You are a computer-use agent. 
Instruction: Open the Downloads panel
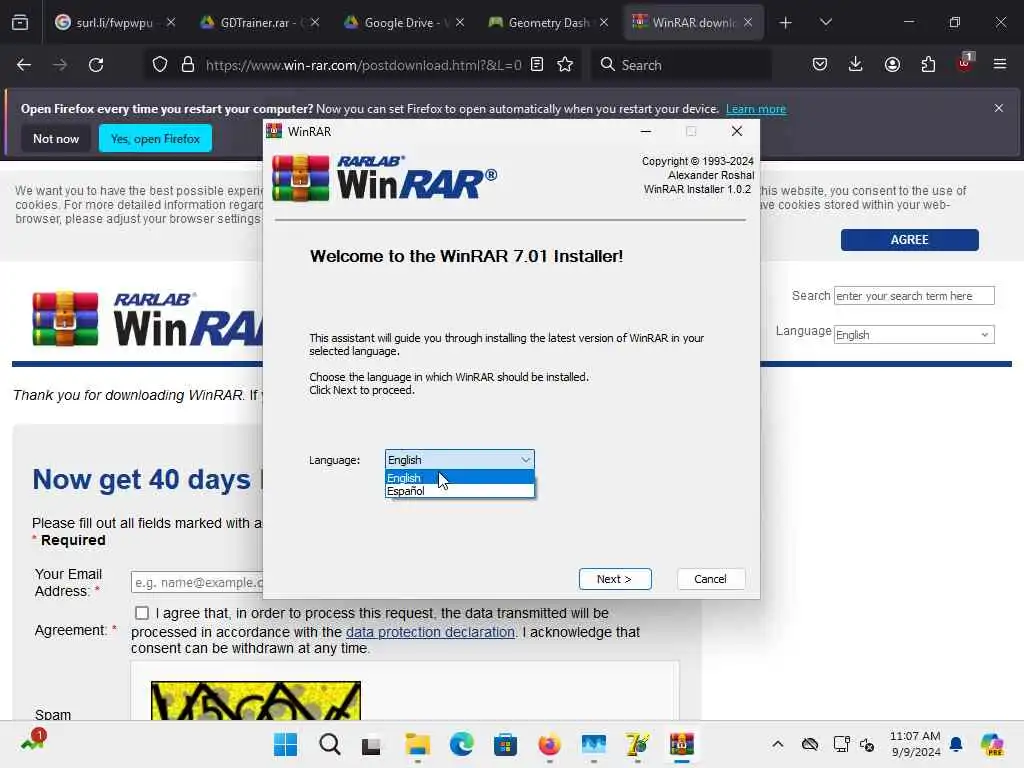coord(856,65)
